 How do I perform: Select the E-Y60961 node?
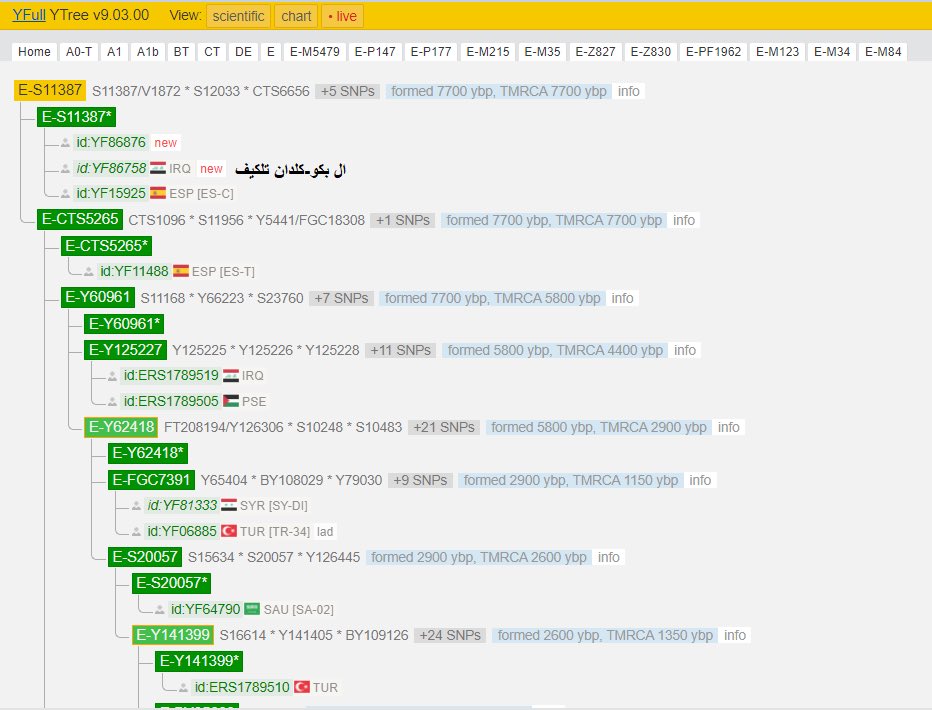(97, 297)
